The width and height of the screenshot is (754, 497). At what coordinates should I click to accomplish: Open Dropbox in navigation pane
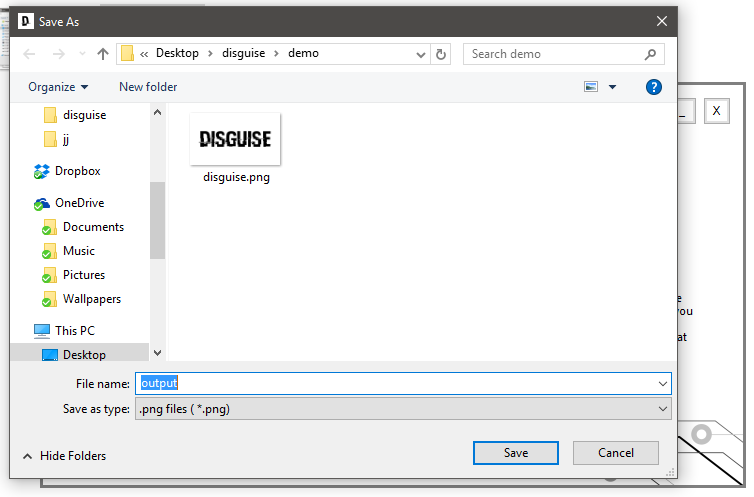point(78,171)
